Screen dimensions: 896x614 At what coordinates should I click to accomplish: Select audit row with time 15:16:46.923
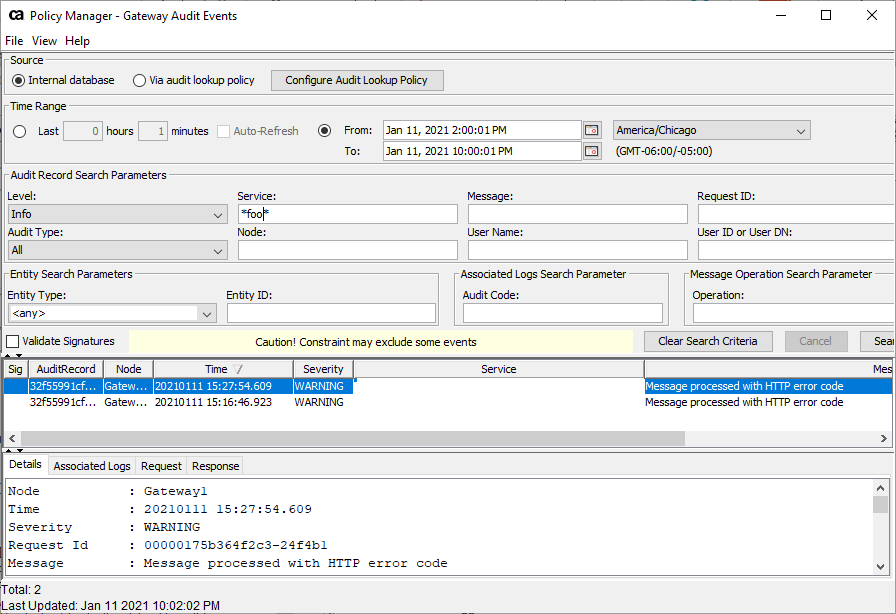pos(448,402)
